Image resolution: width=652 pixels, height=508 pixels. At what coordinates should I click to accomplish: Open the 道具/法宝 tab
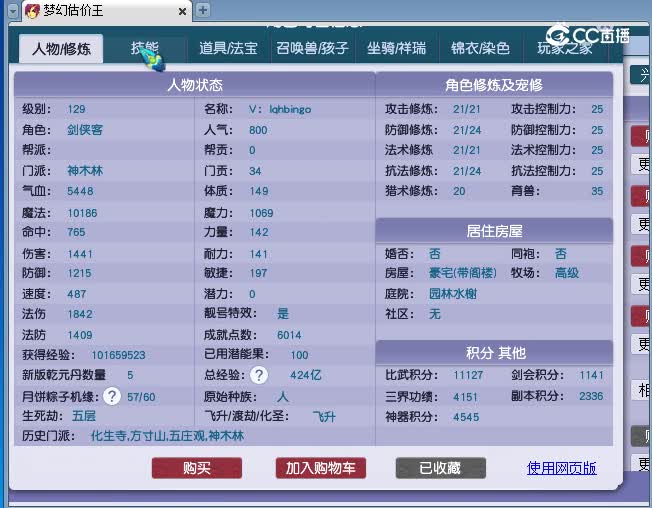tap(228, 49)
